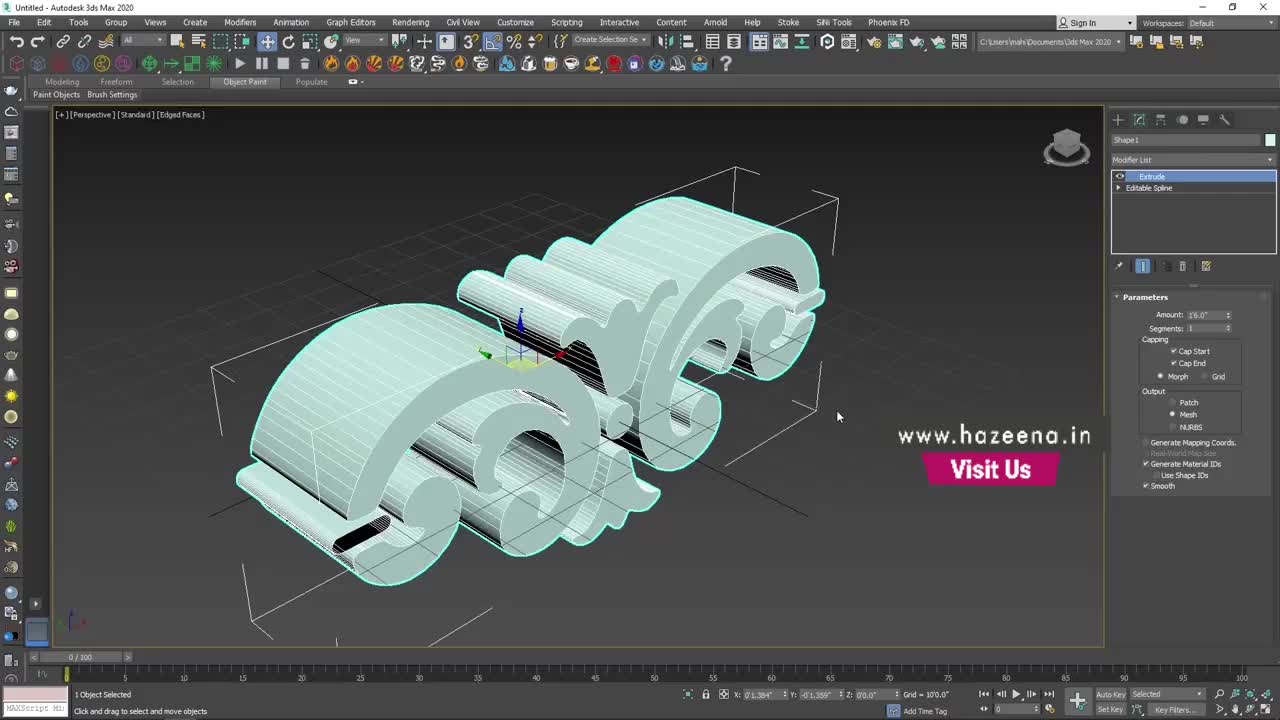Activate the Select and Move tool
Screen dimensions: 1280x720
[267, 41]
